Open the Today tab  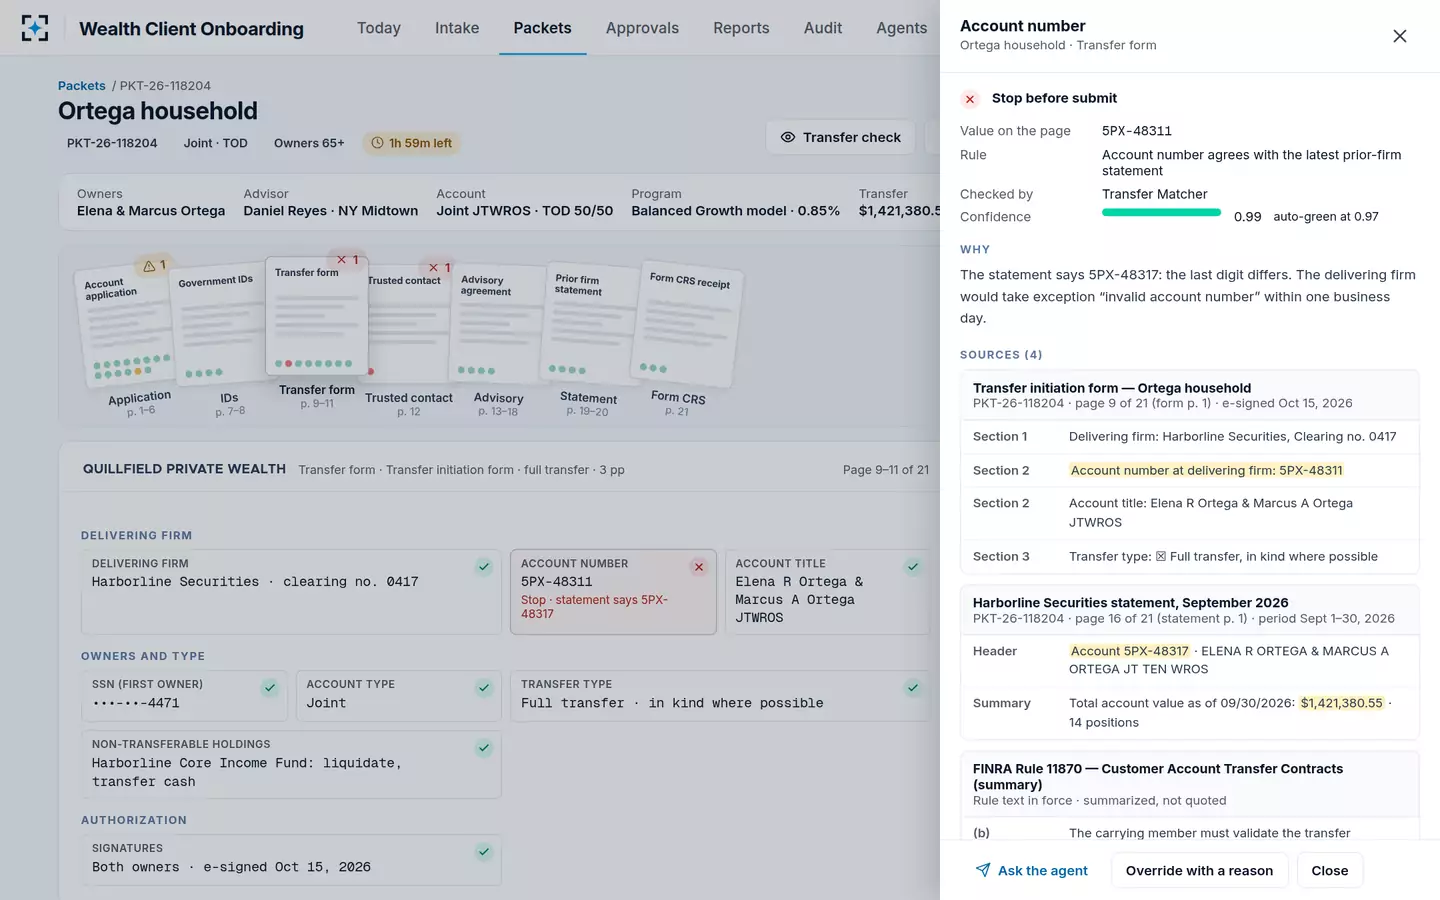379,28
